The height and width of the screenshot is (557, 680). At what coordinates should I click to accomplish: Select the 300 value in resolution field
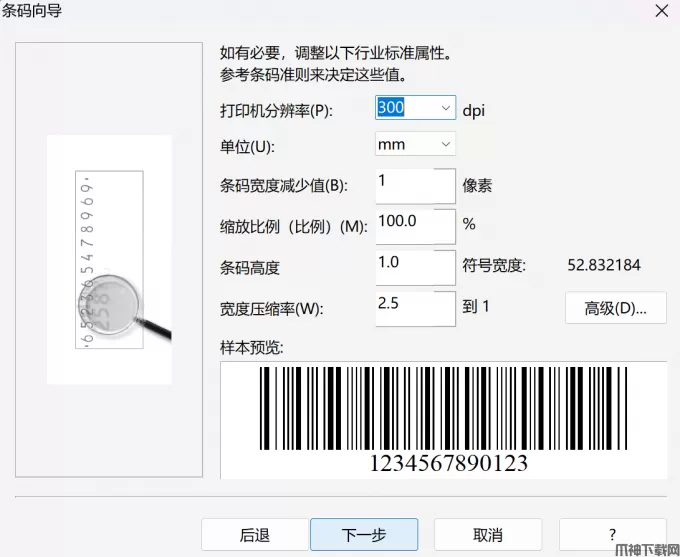coord(391,107)
